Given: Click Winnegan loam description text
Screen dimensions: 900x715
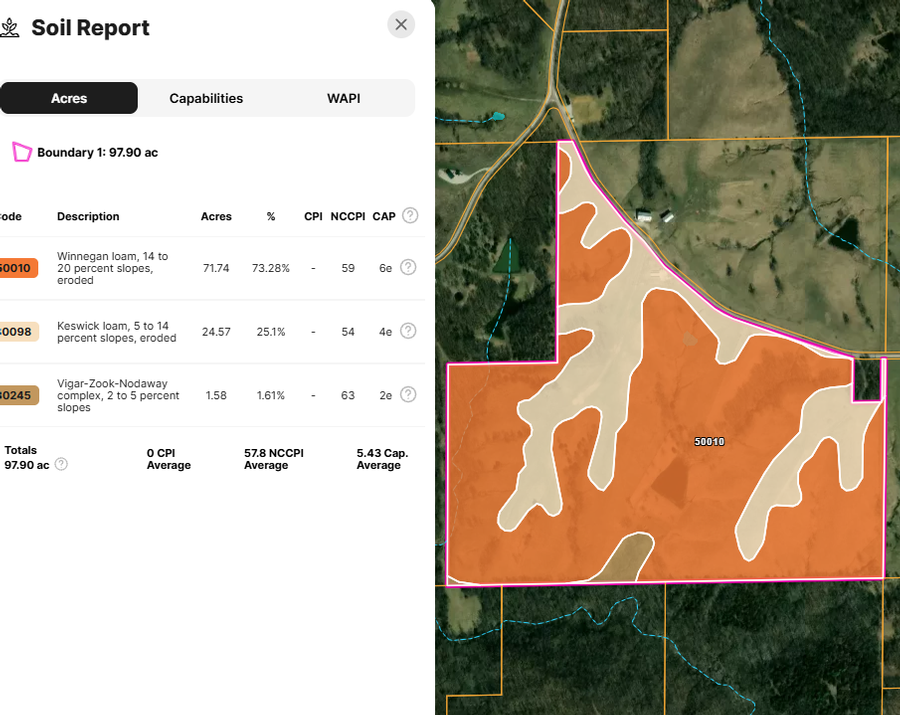Looking at the screenshot, I should click(x=112, y=268).
